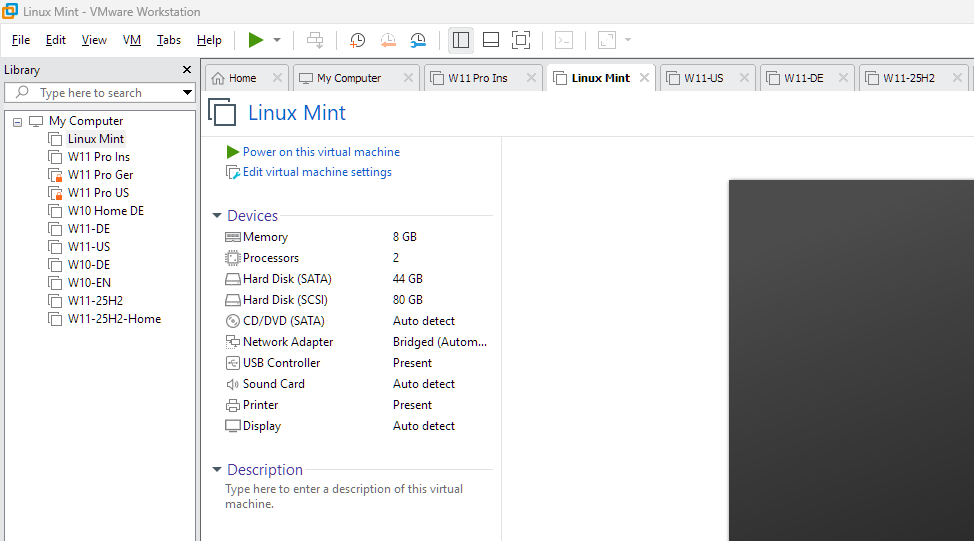Open the Help menu
The height and width of the screenshot is (541, 974).
[x=209, y=40]
